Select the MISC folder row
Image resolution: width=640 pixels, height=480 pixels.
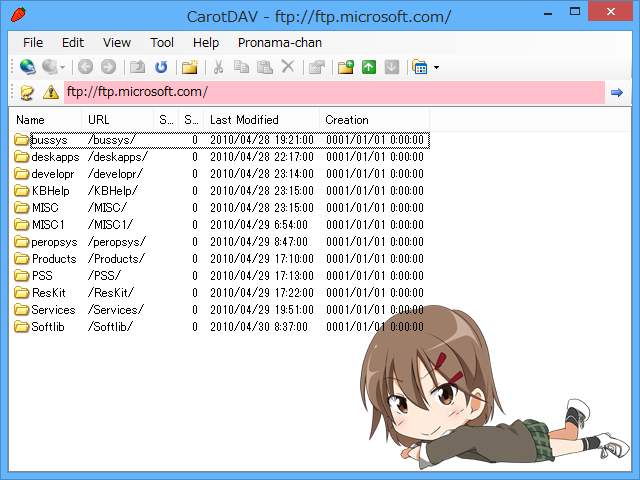click(220, 208)
